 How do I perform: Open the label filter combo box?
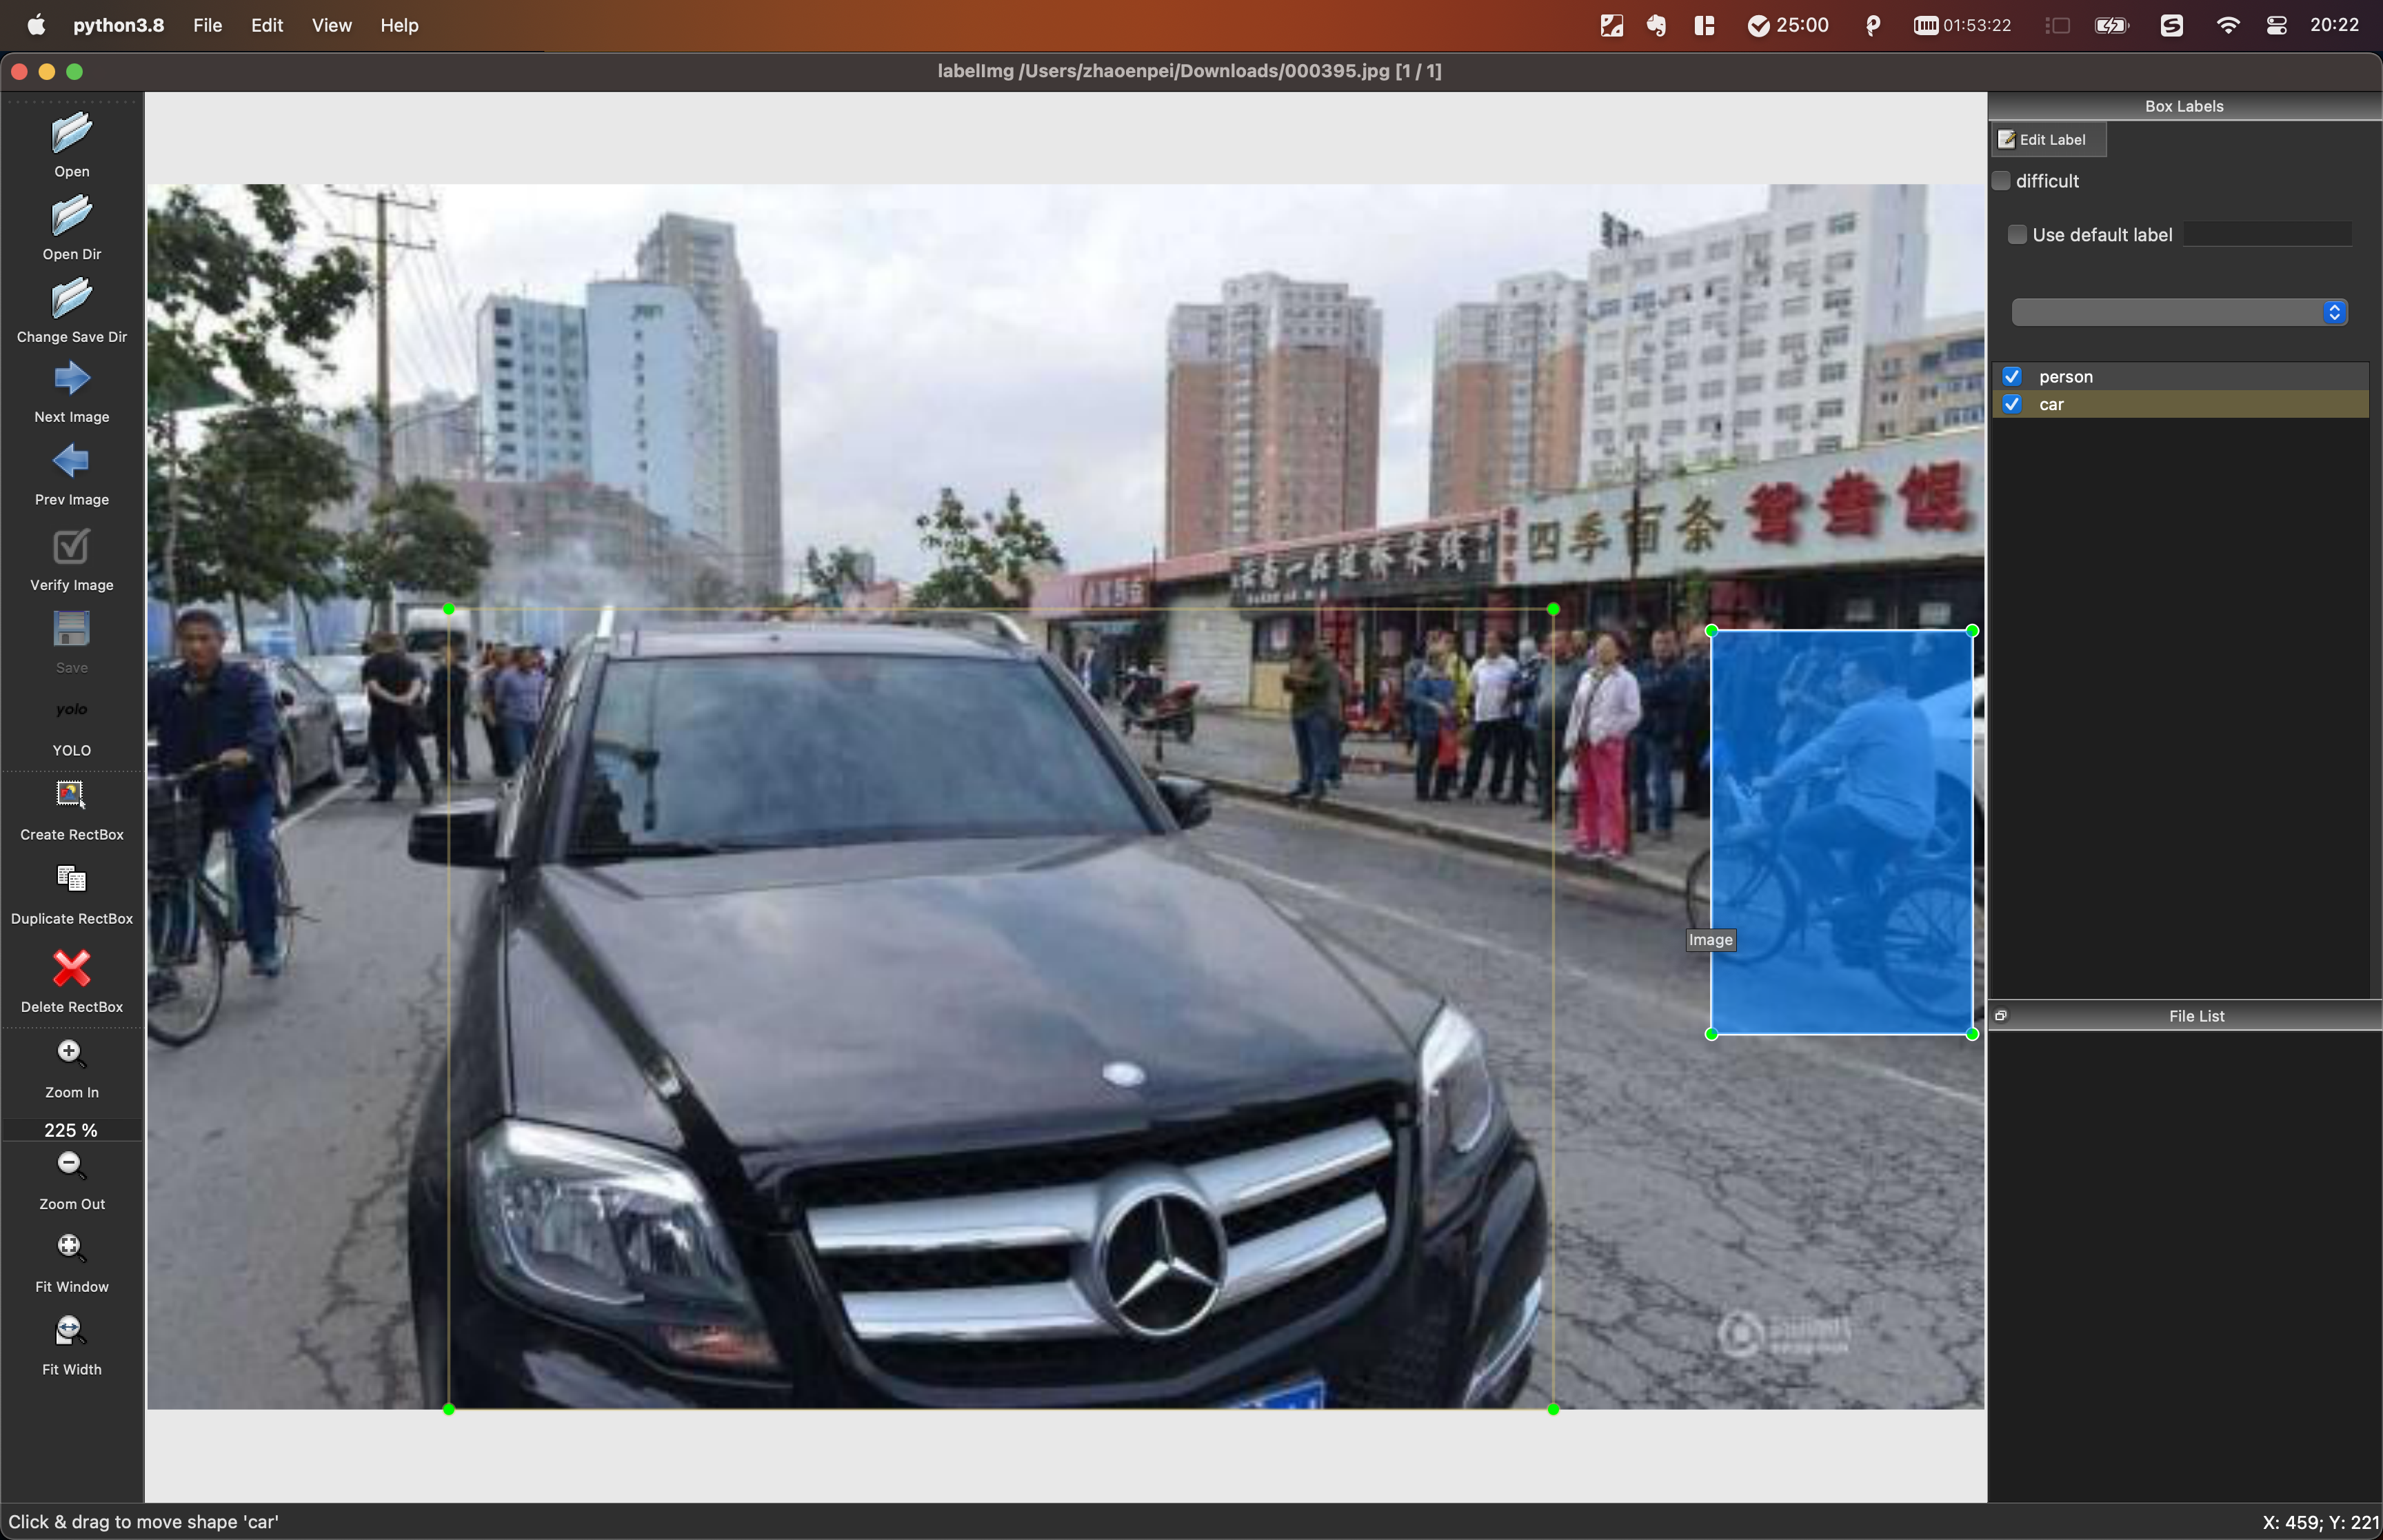click(2179, 312)
